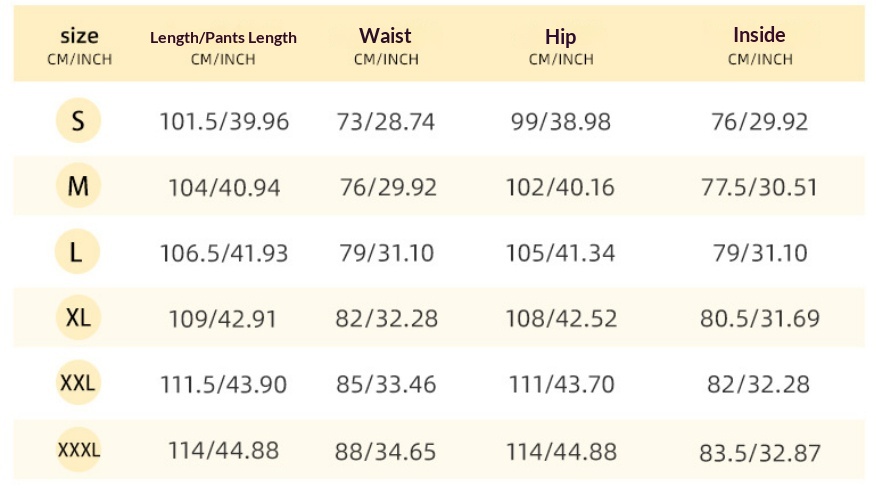The height and width of the screenshot is (494, 876).
Task: Select the Waist column header
Action: [x=385, y=45]
